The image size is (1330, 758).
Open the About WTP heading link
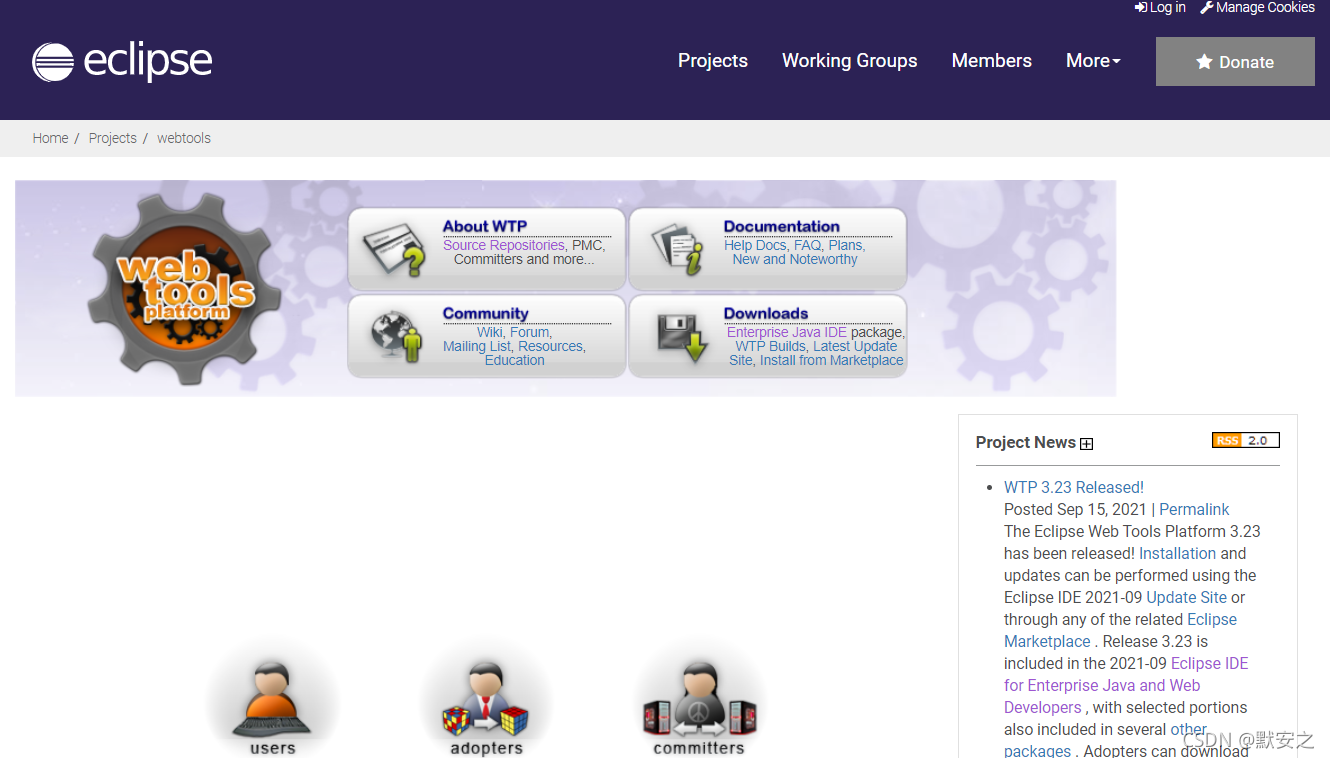click(485, 226)
